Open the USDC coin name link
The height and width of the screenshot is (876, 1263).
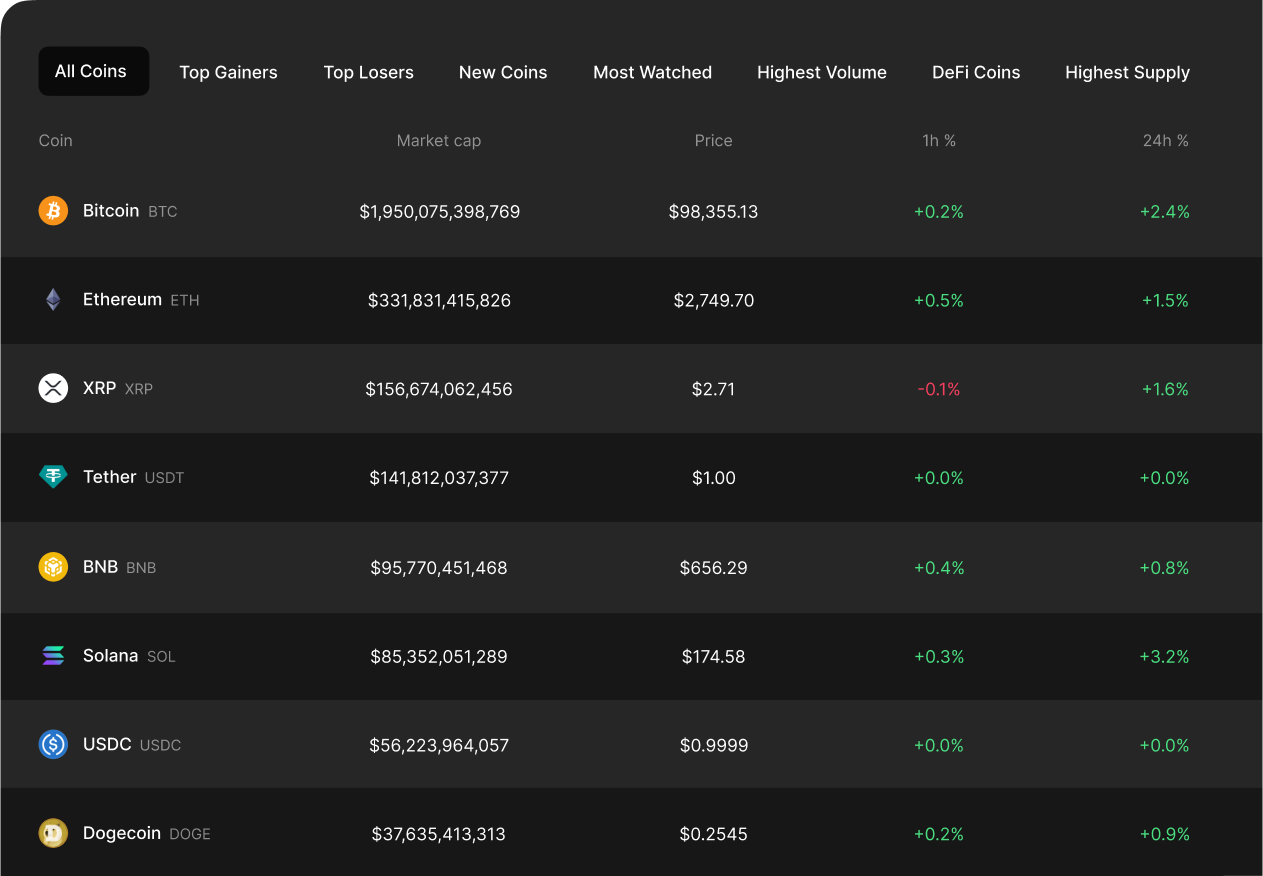tap(107, 745)
